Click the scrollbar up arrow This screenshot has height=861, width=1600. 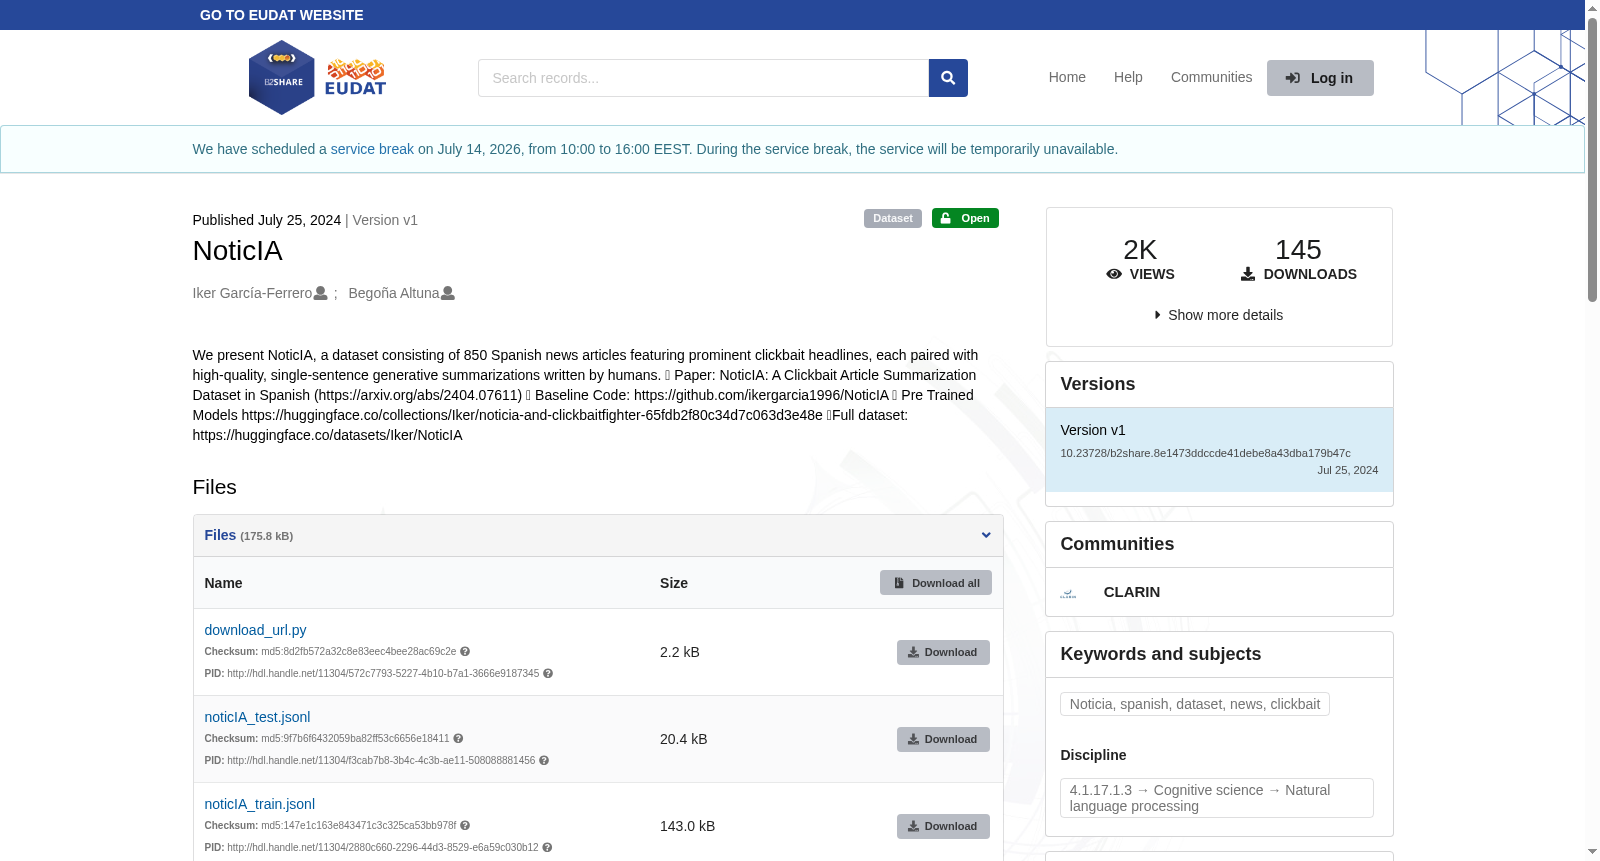tap(1592, 8)
